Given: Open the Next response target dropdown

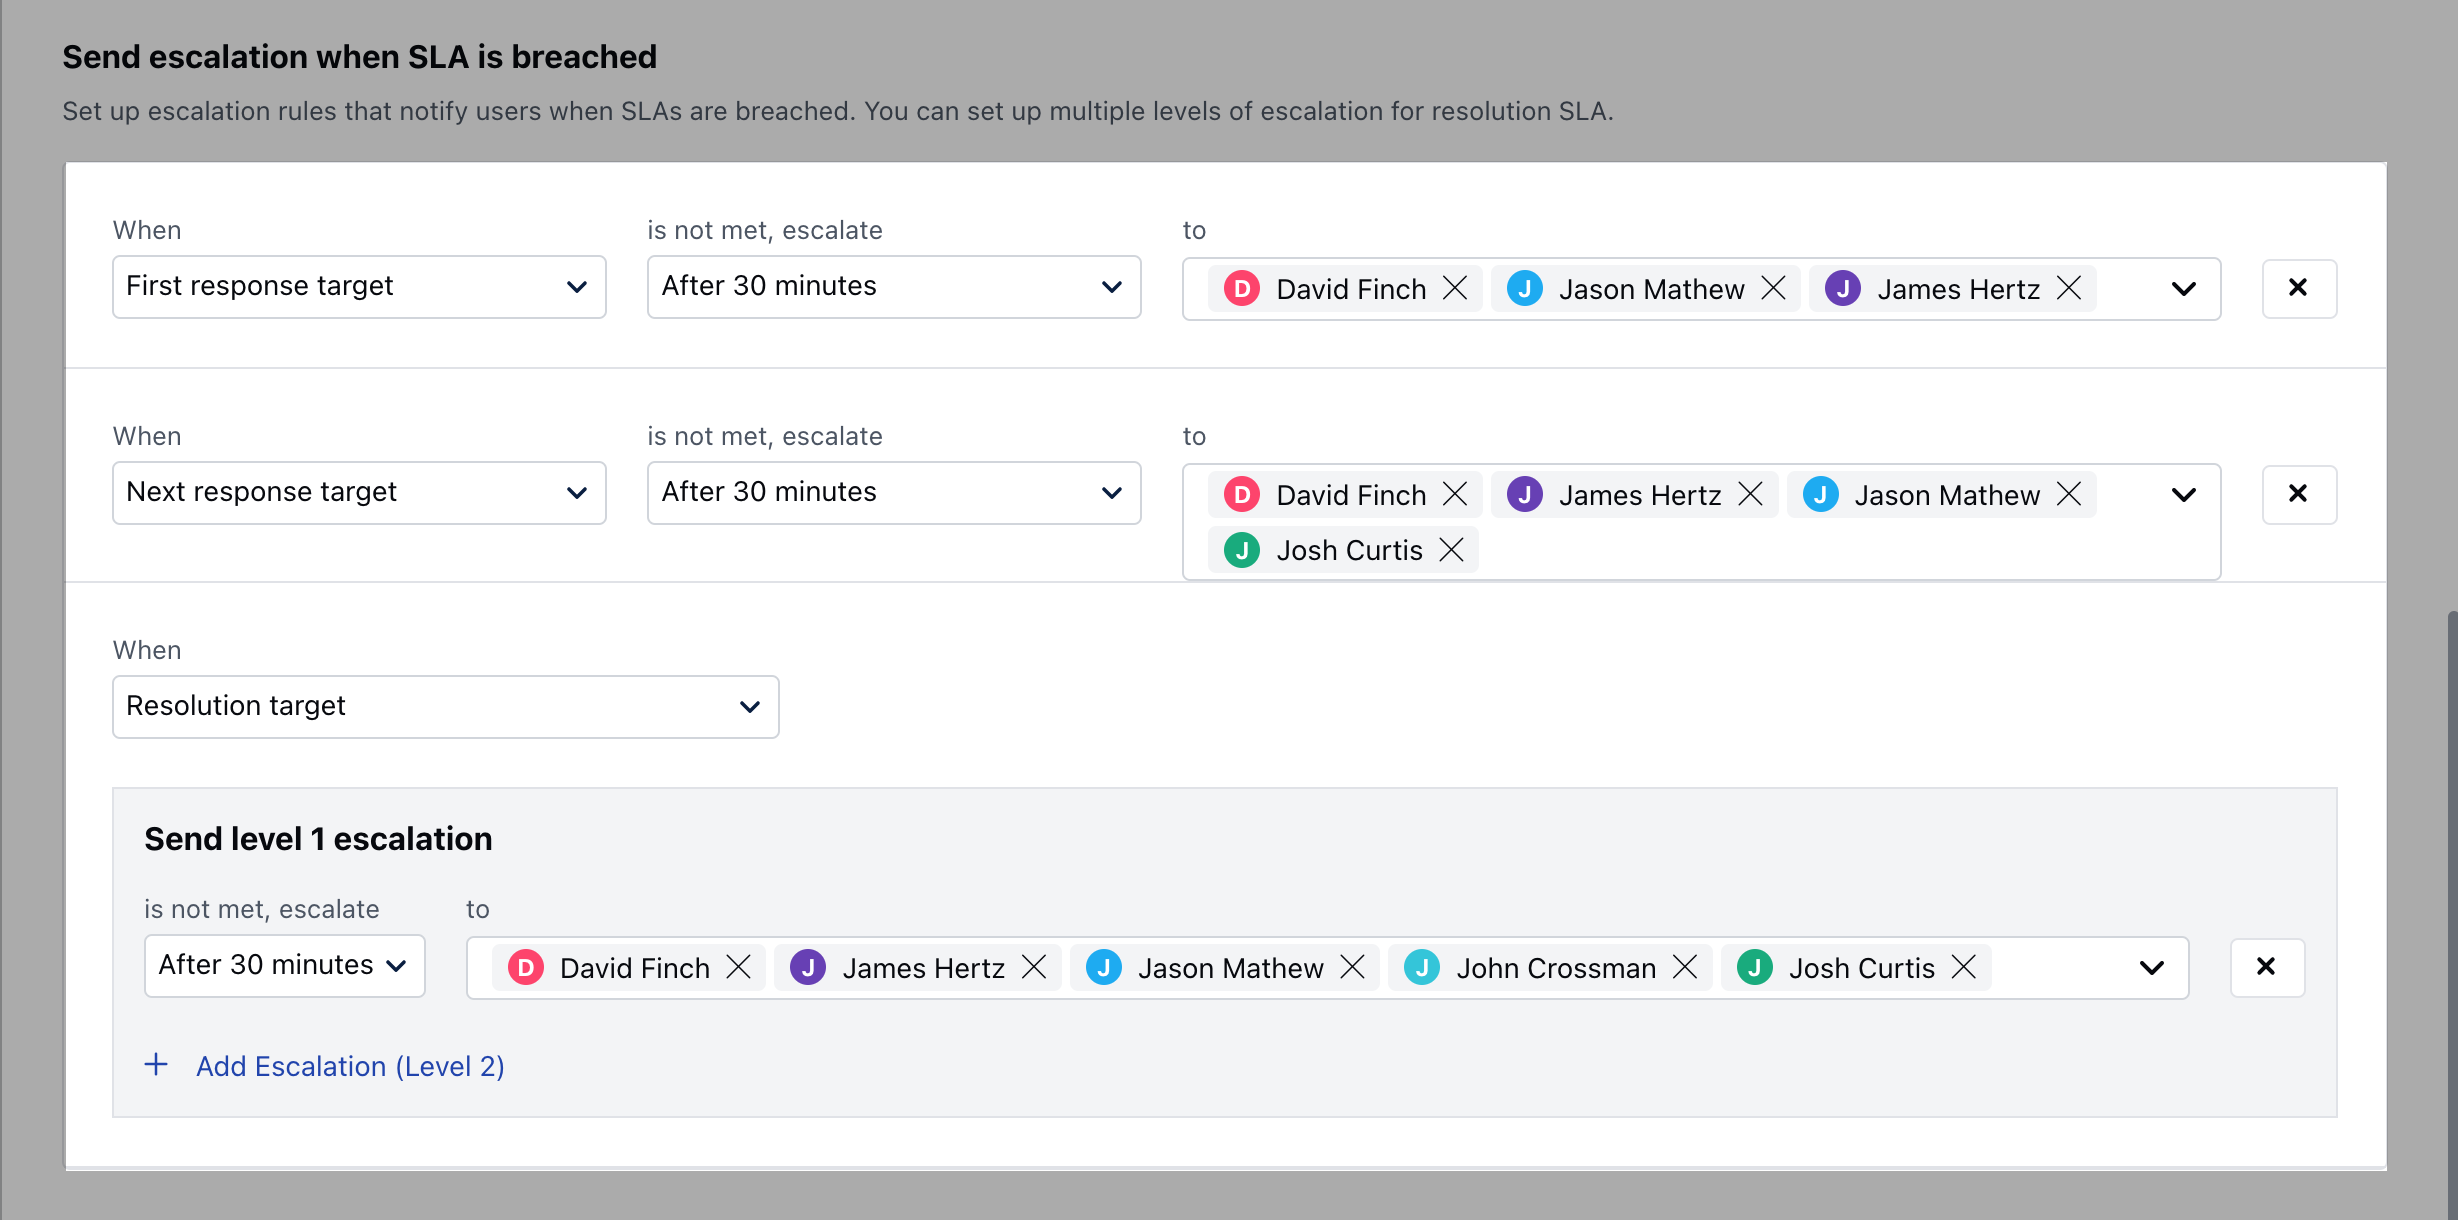Looking at the screenshot, I should tap(577, 492).
